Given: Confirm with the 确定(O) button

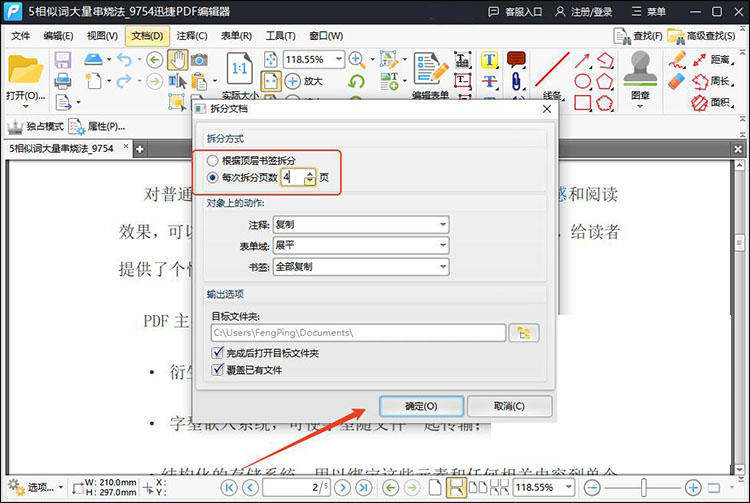Looking at the screenshot, I should pos(420,406).
